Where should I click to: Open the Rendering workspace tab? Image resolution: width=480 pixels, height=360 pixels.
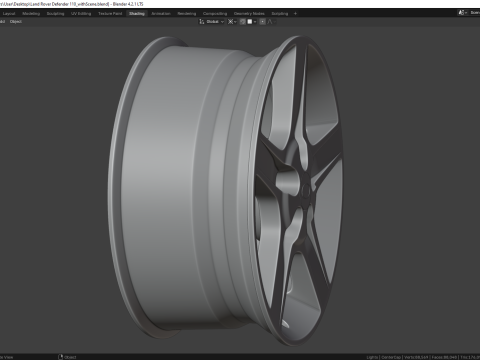[x=187, y=14]
